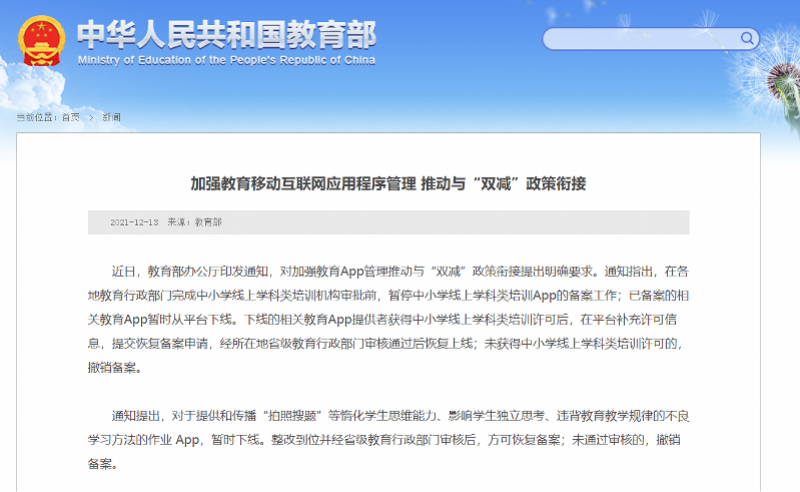
Task: Open the 新闻 breadcrumb link
Action: [x=111, y=117]
